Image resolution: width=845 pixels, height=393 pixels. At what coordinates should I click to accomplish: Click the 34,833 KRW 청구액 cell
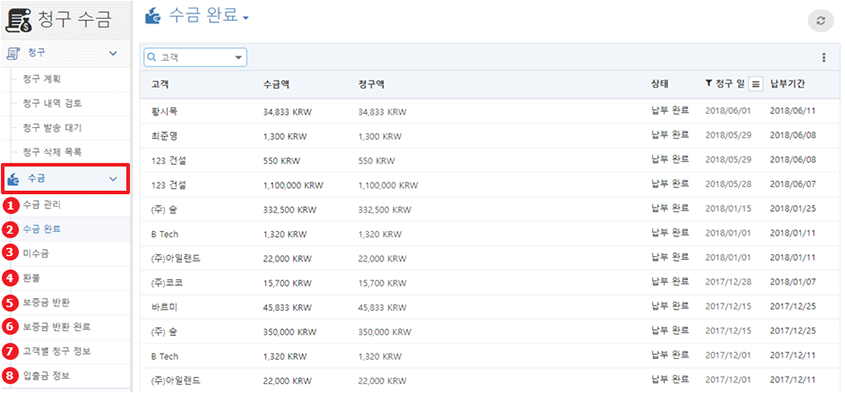click(383, 112)
